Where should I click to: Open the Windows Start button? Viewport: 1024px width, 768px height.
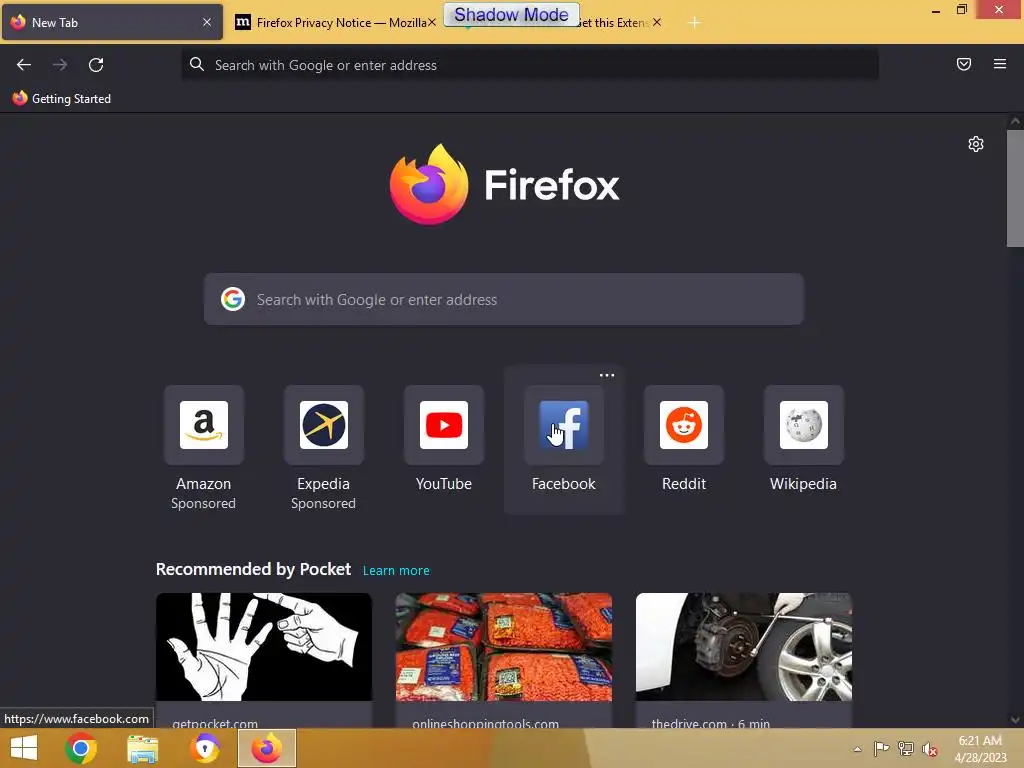[x=24, y=748]
